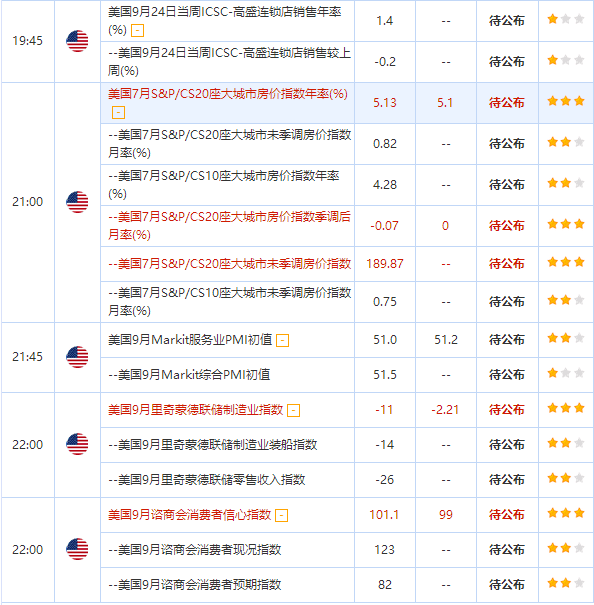Collapse the Markit服务业PMI初值 group
Viewport: 594px width, 605px height.
point(283,341)
